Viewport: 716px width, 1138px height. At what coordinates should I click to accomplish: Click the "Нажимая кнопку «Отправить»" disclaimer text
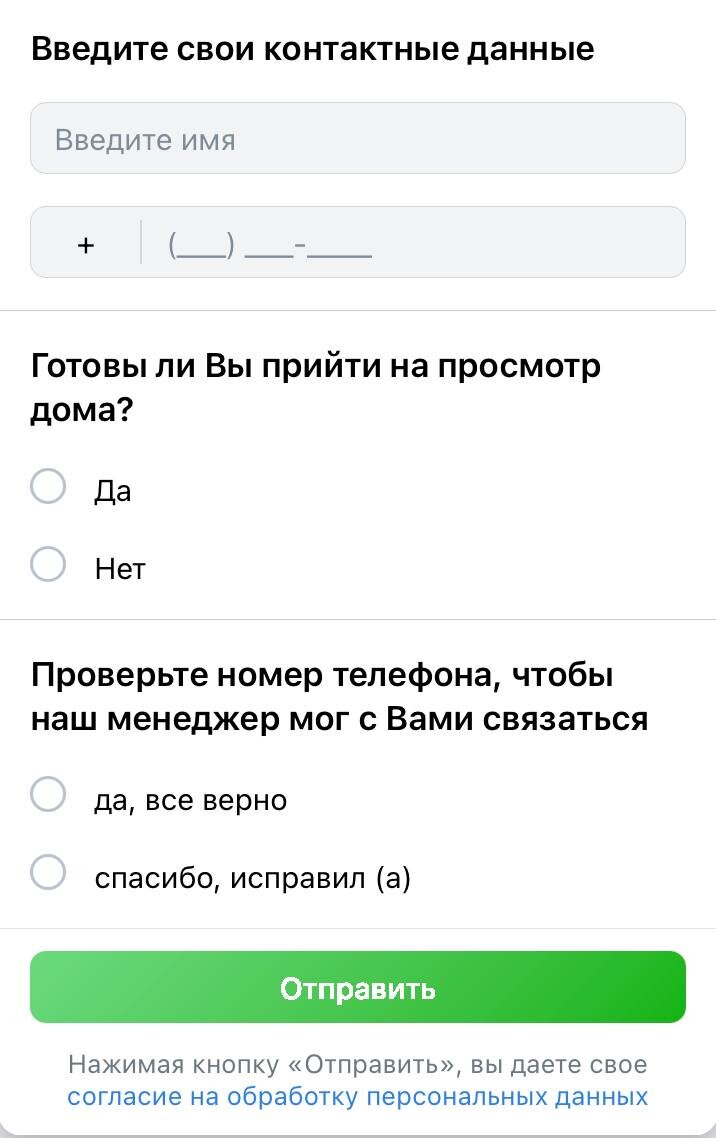point(357,1064)
